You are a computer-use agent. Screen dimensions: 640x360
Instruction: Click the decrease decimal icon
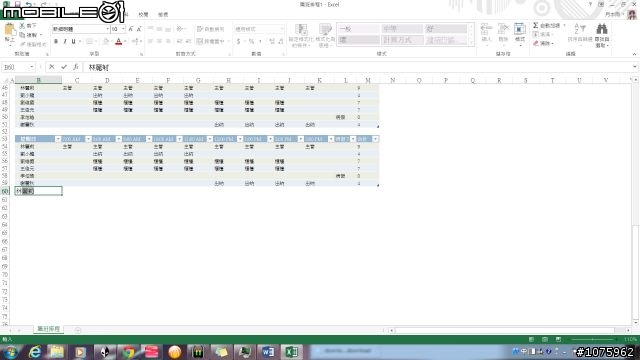[x=281, y=41]
